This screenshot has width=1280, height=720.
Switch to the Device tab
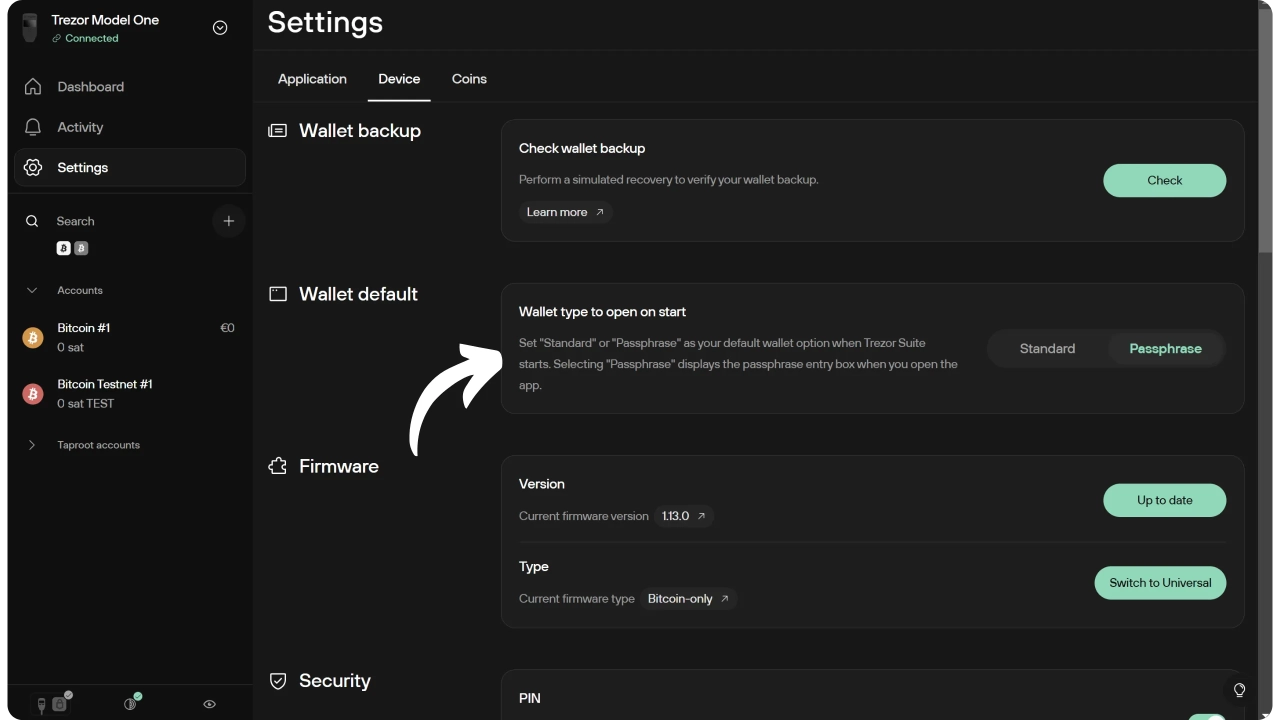pos(399,79)
